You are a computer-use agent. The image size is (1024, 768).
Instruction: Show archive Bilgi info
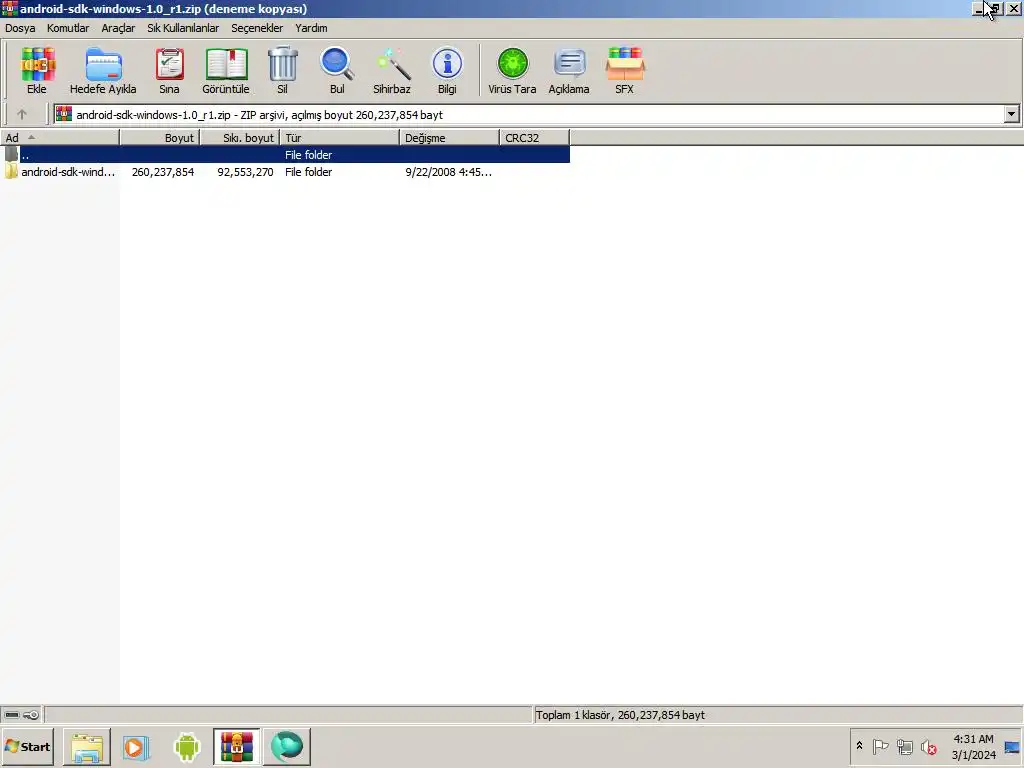pos(447,70)
